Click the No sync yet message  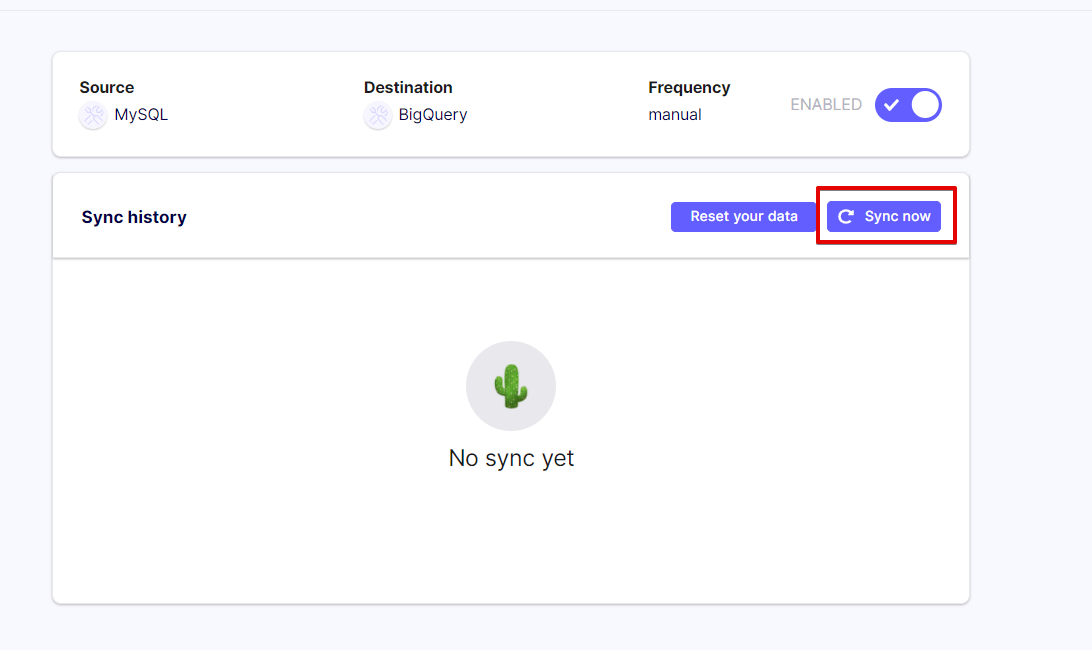(x=511, y=459)
